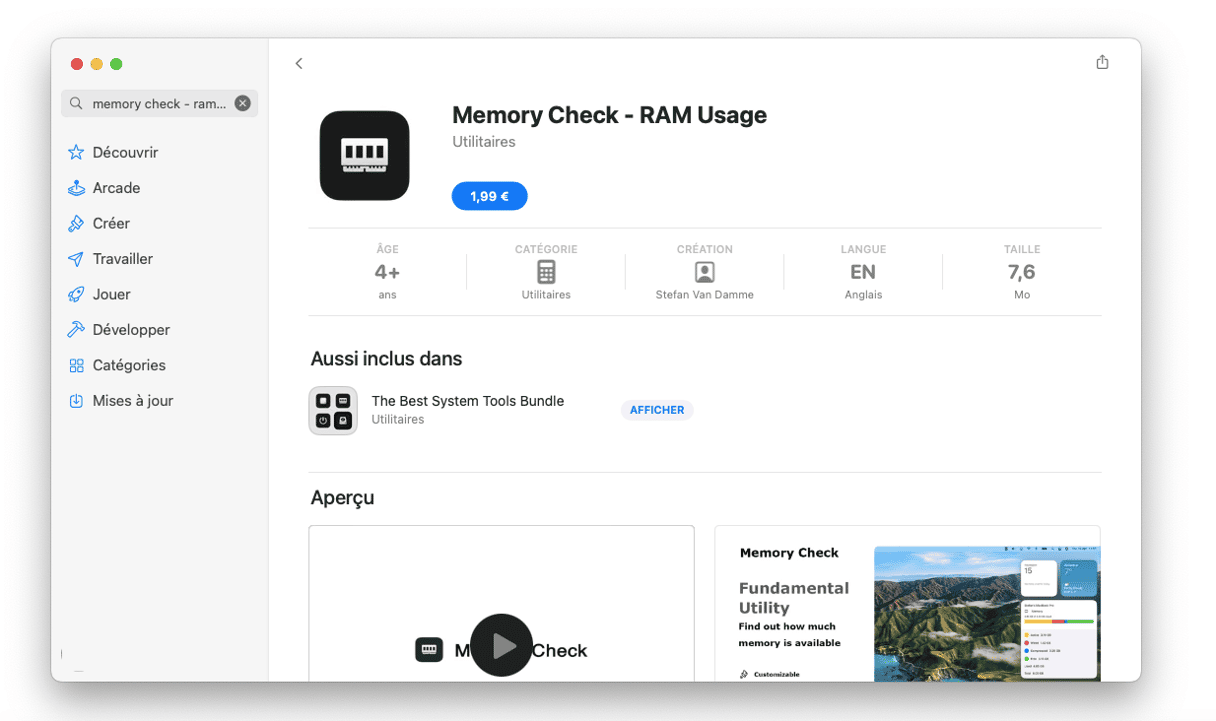Click the Memory Check app icon
This screenshot has width=1216, height=721.
[x=365, y=155]
